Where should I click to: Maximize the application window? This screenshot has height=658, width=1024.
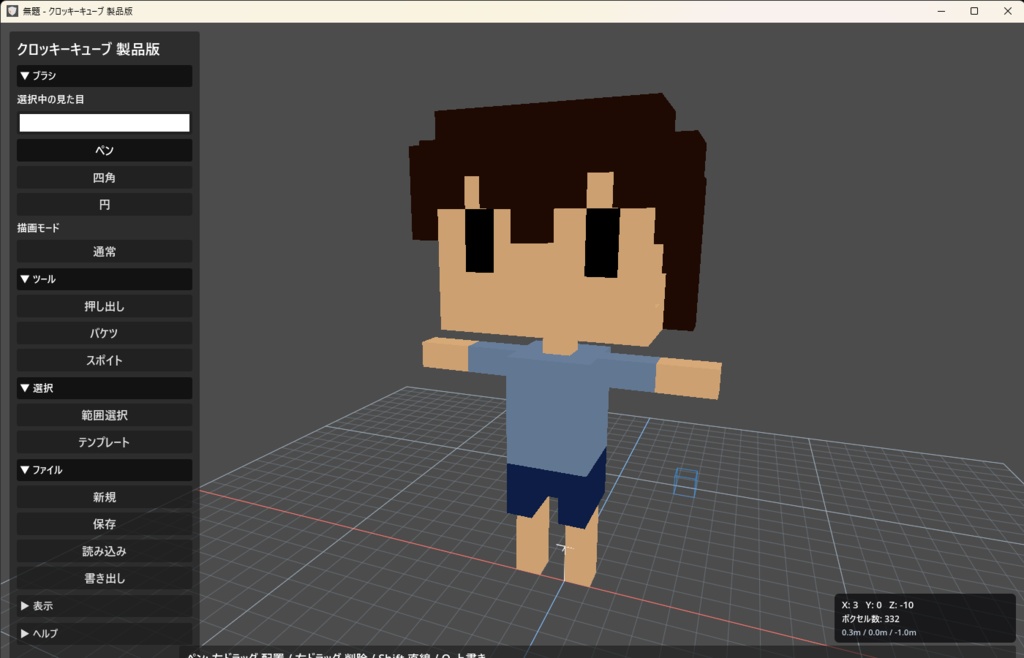[x=974, y=11]
